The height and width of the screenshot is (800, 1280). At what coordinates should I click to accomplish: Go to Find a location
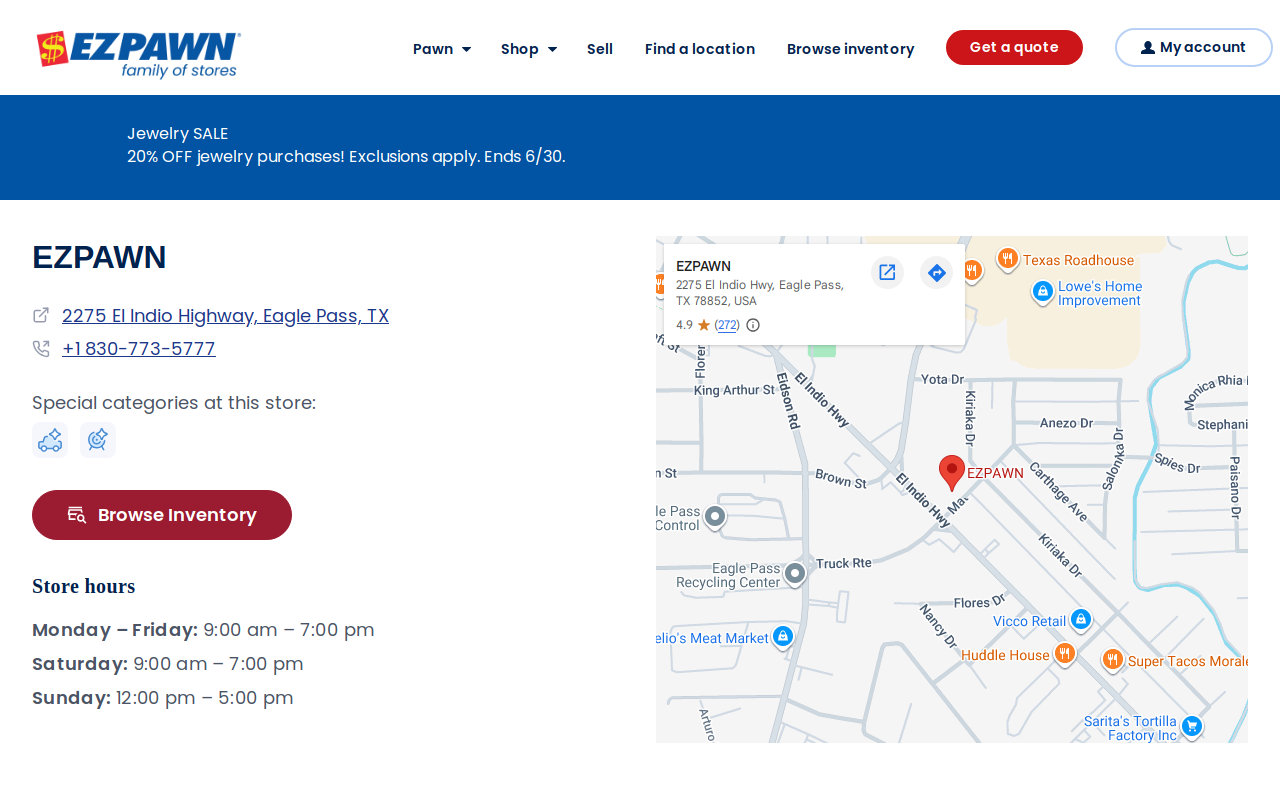coord(700,49)
